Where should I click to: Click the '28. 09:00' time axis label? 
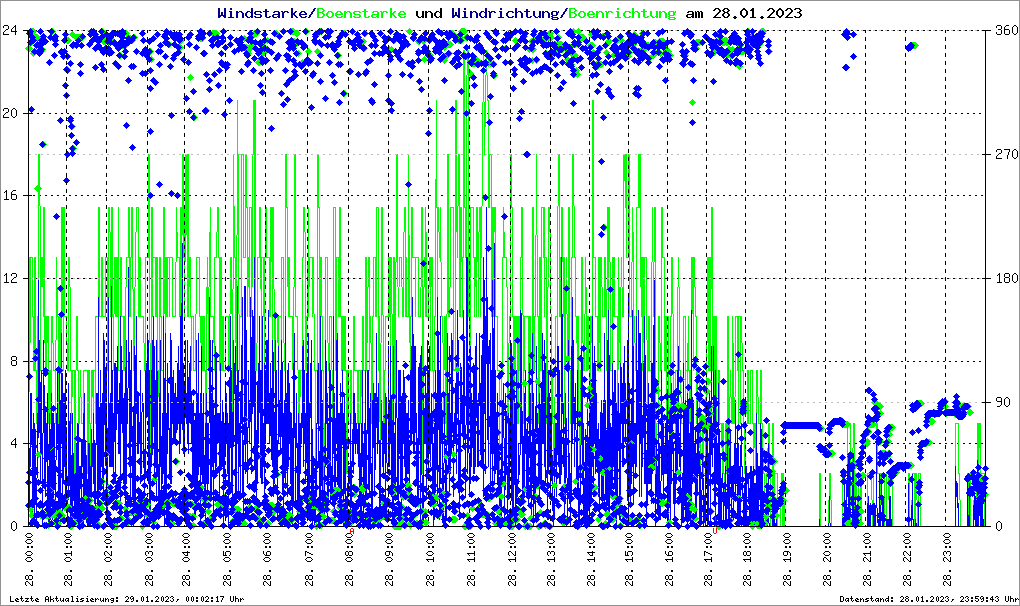[x=388, y=559]
